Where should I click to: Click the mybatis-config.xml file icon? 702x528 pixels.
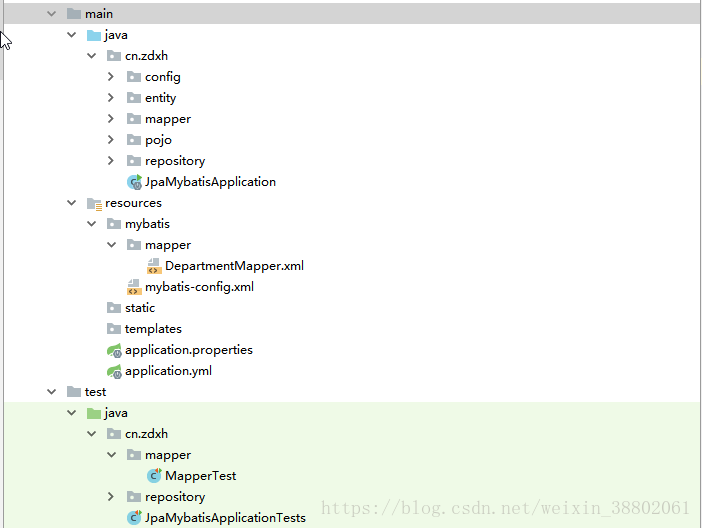click(x=134, y=287)
